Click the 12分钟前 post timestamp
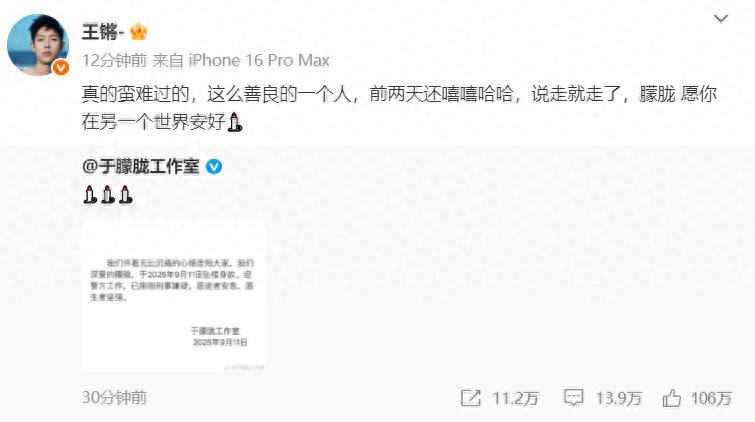The height and width of the screenshot is (422, 755). point(114,60)
